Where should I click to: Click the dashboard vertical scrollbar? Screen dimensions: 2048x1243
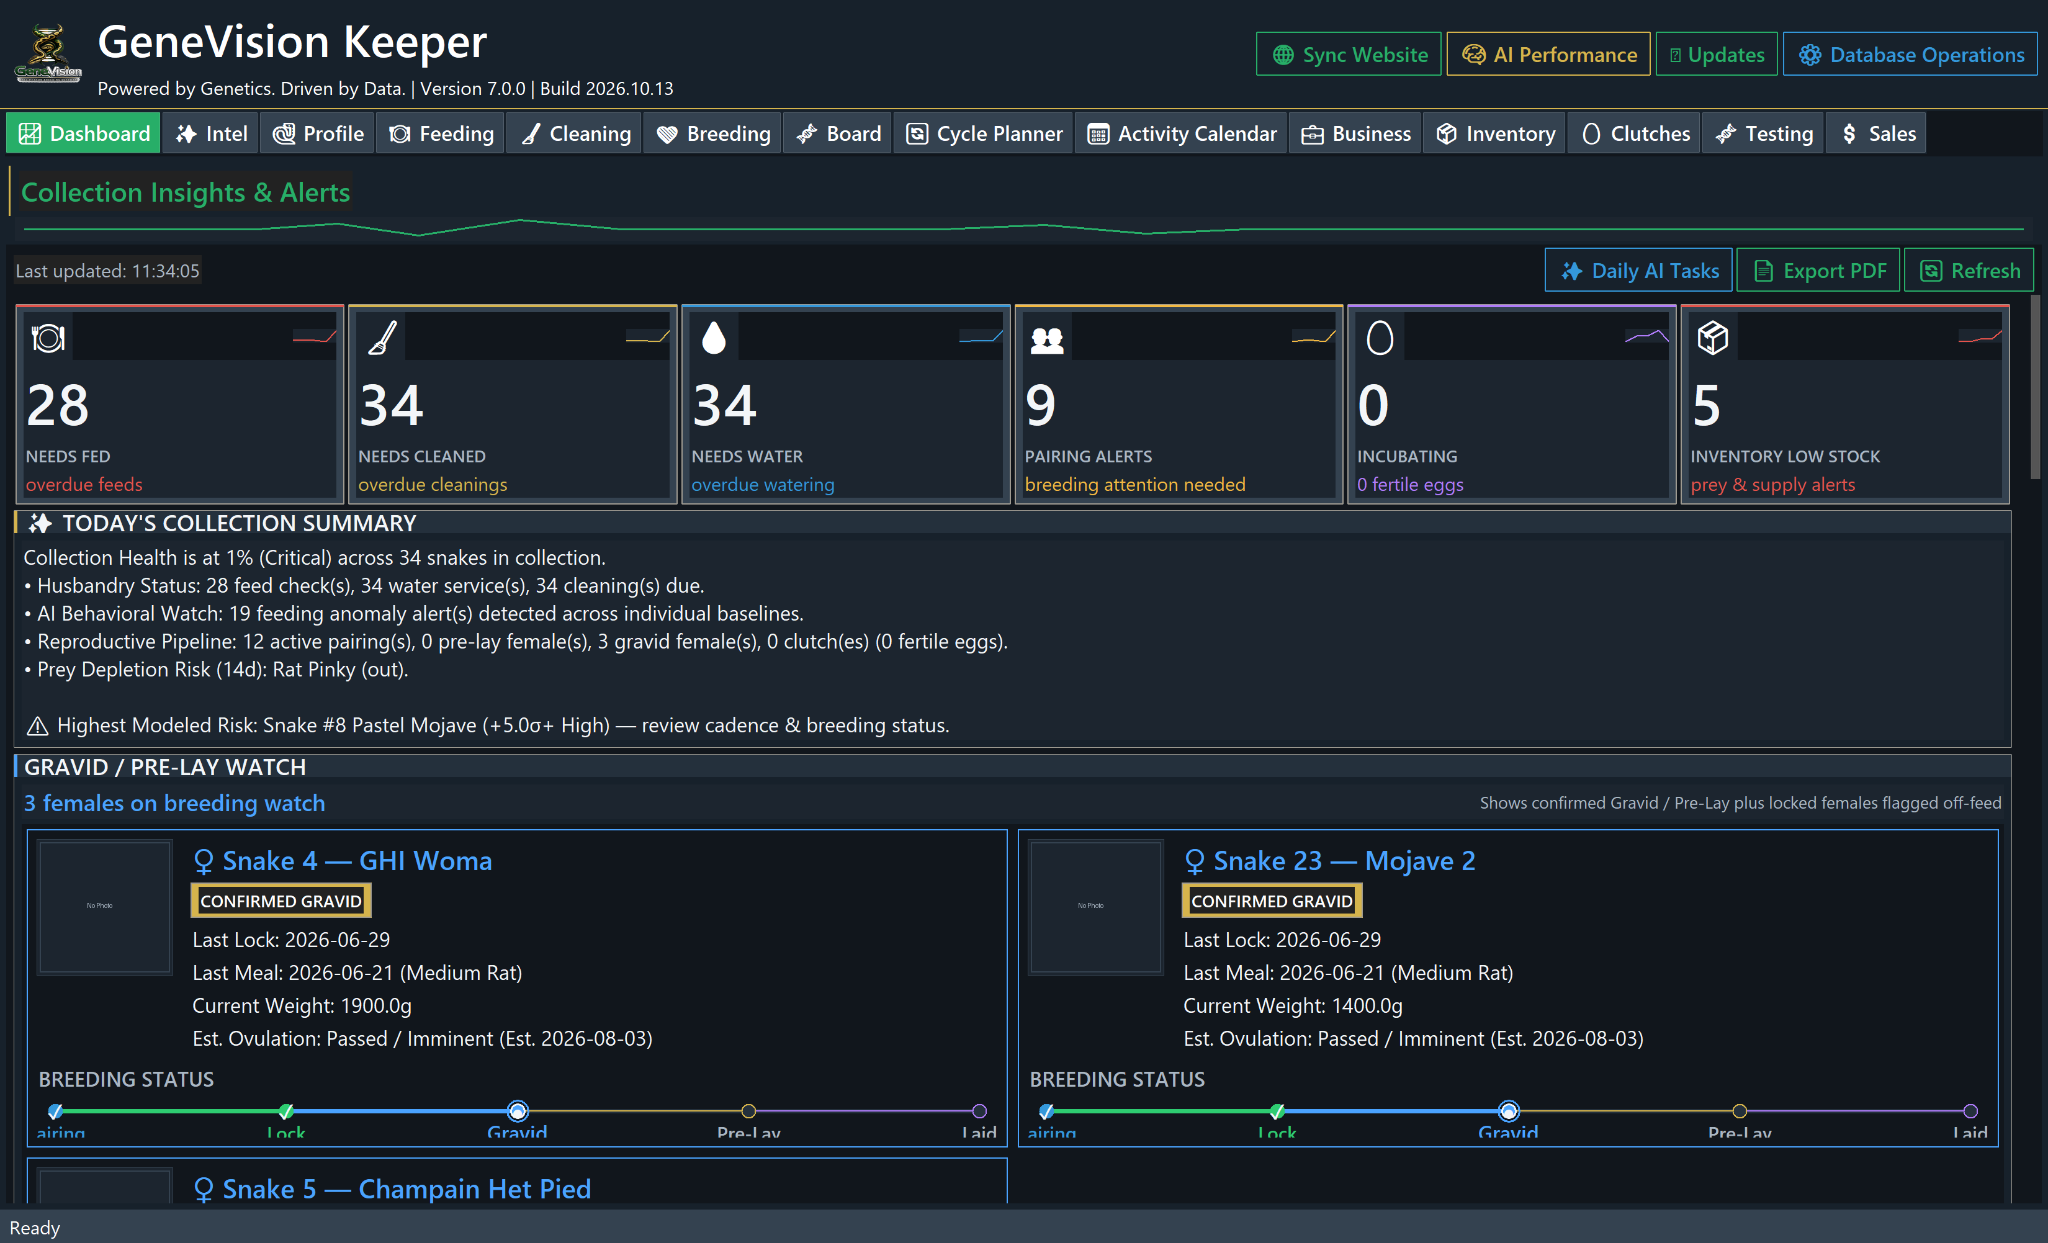point(2035,388)
